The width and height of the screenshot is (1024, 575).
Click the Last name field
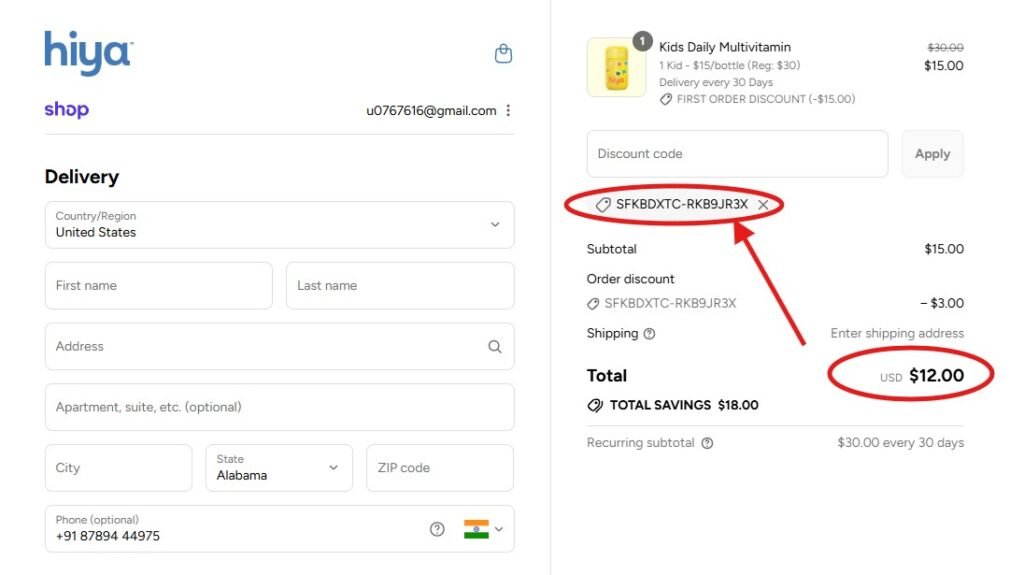tap(400, 286)
